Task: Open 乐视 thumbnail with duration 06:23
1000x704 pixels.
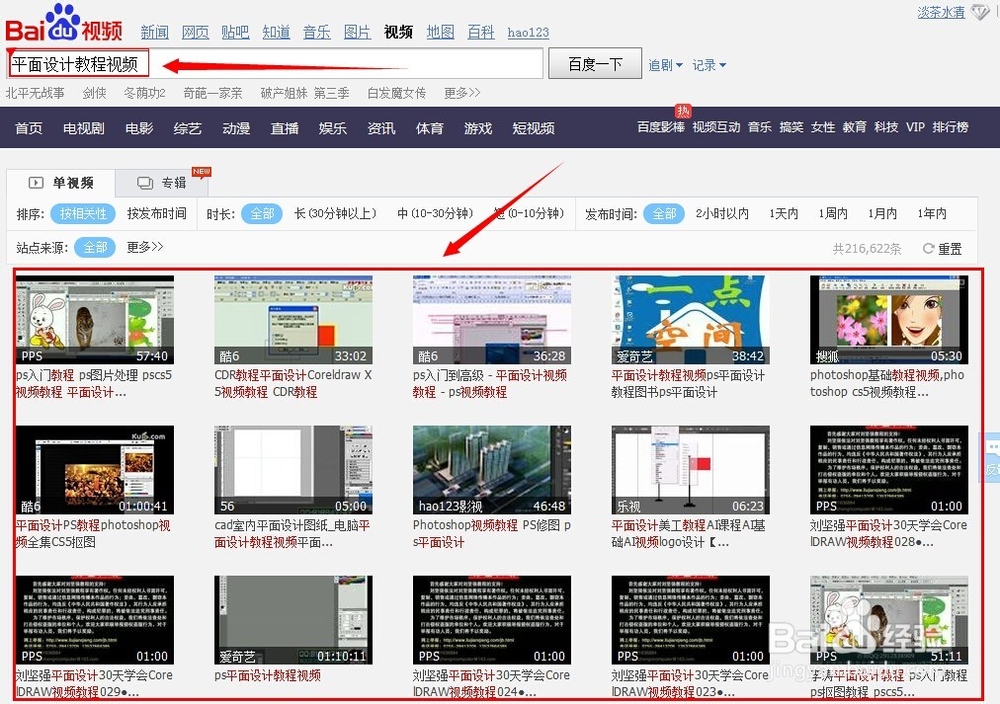Action: [x=690, y=470]
